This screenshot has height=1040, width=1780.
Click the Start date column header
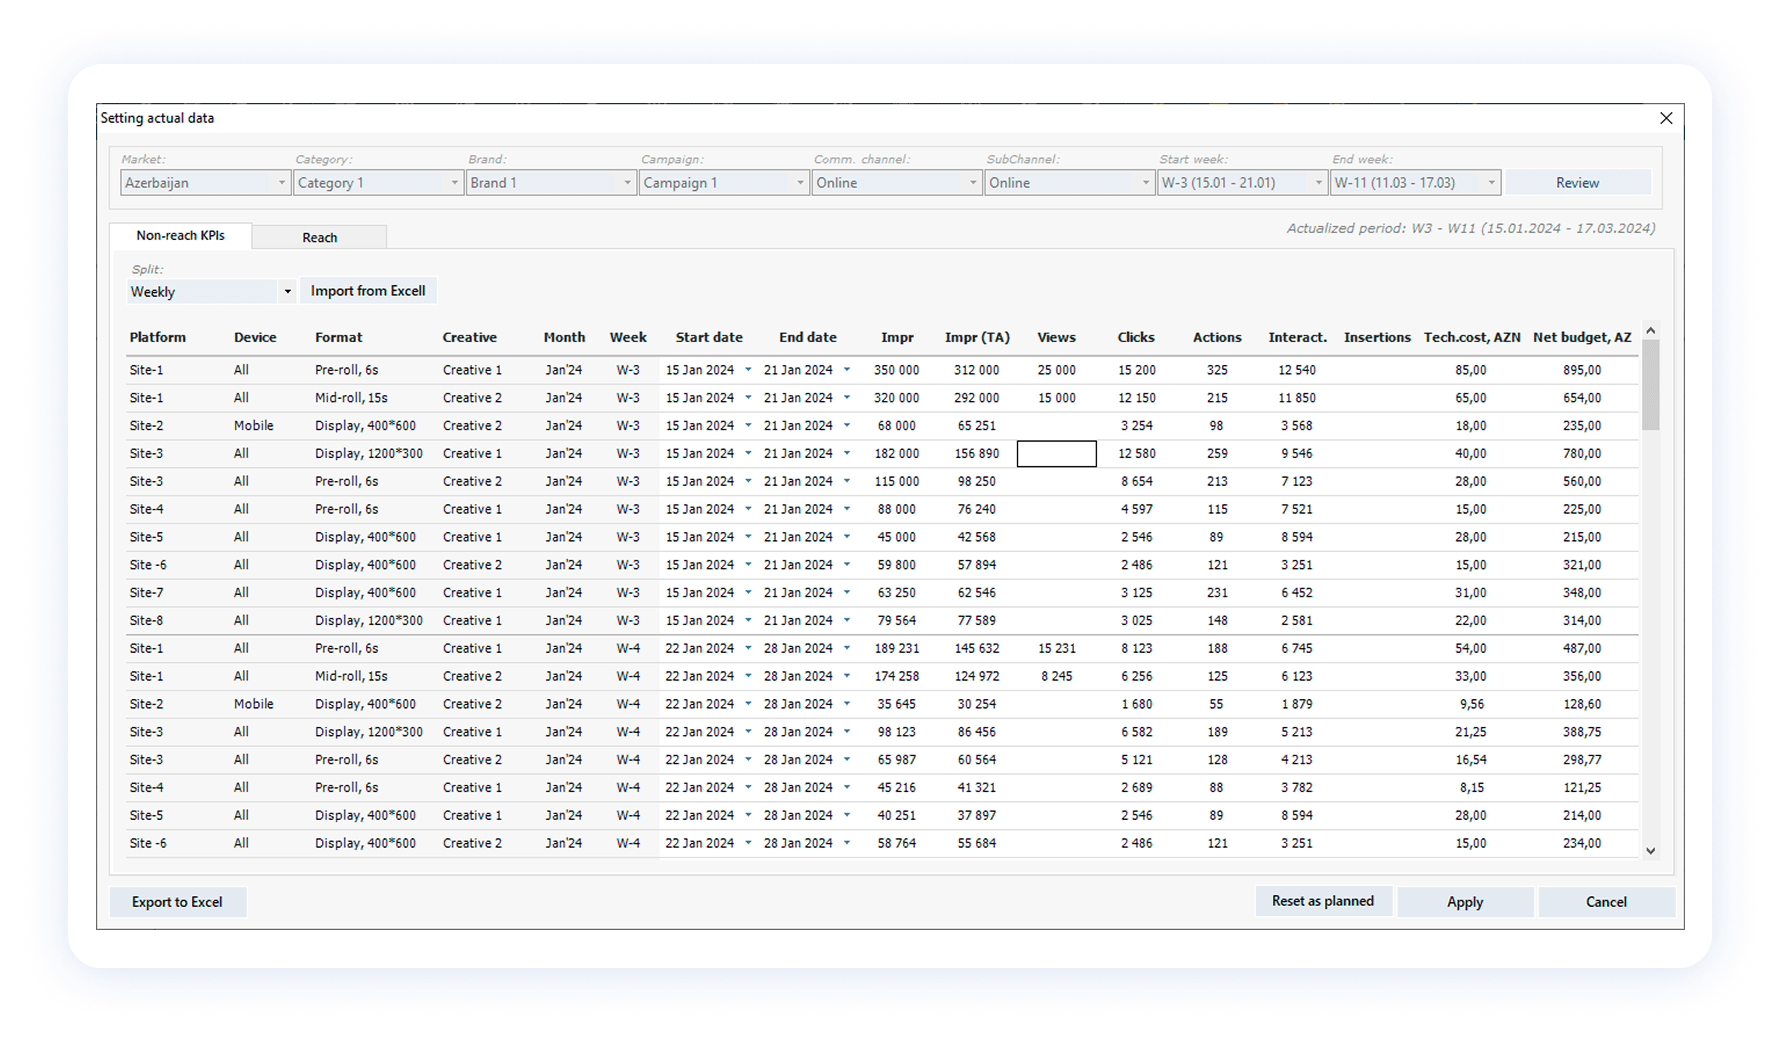point(709,337)
